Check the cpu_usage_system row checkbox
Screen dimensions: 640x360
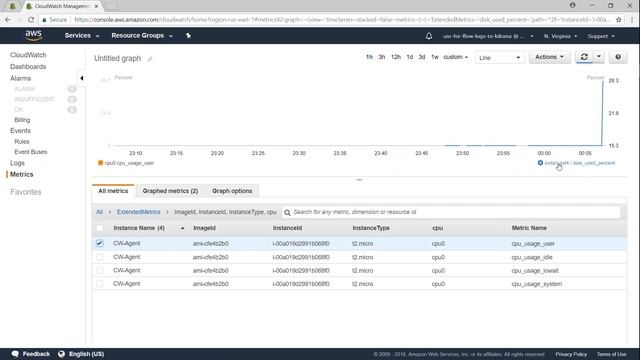tap(100, 284)
